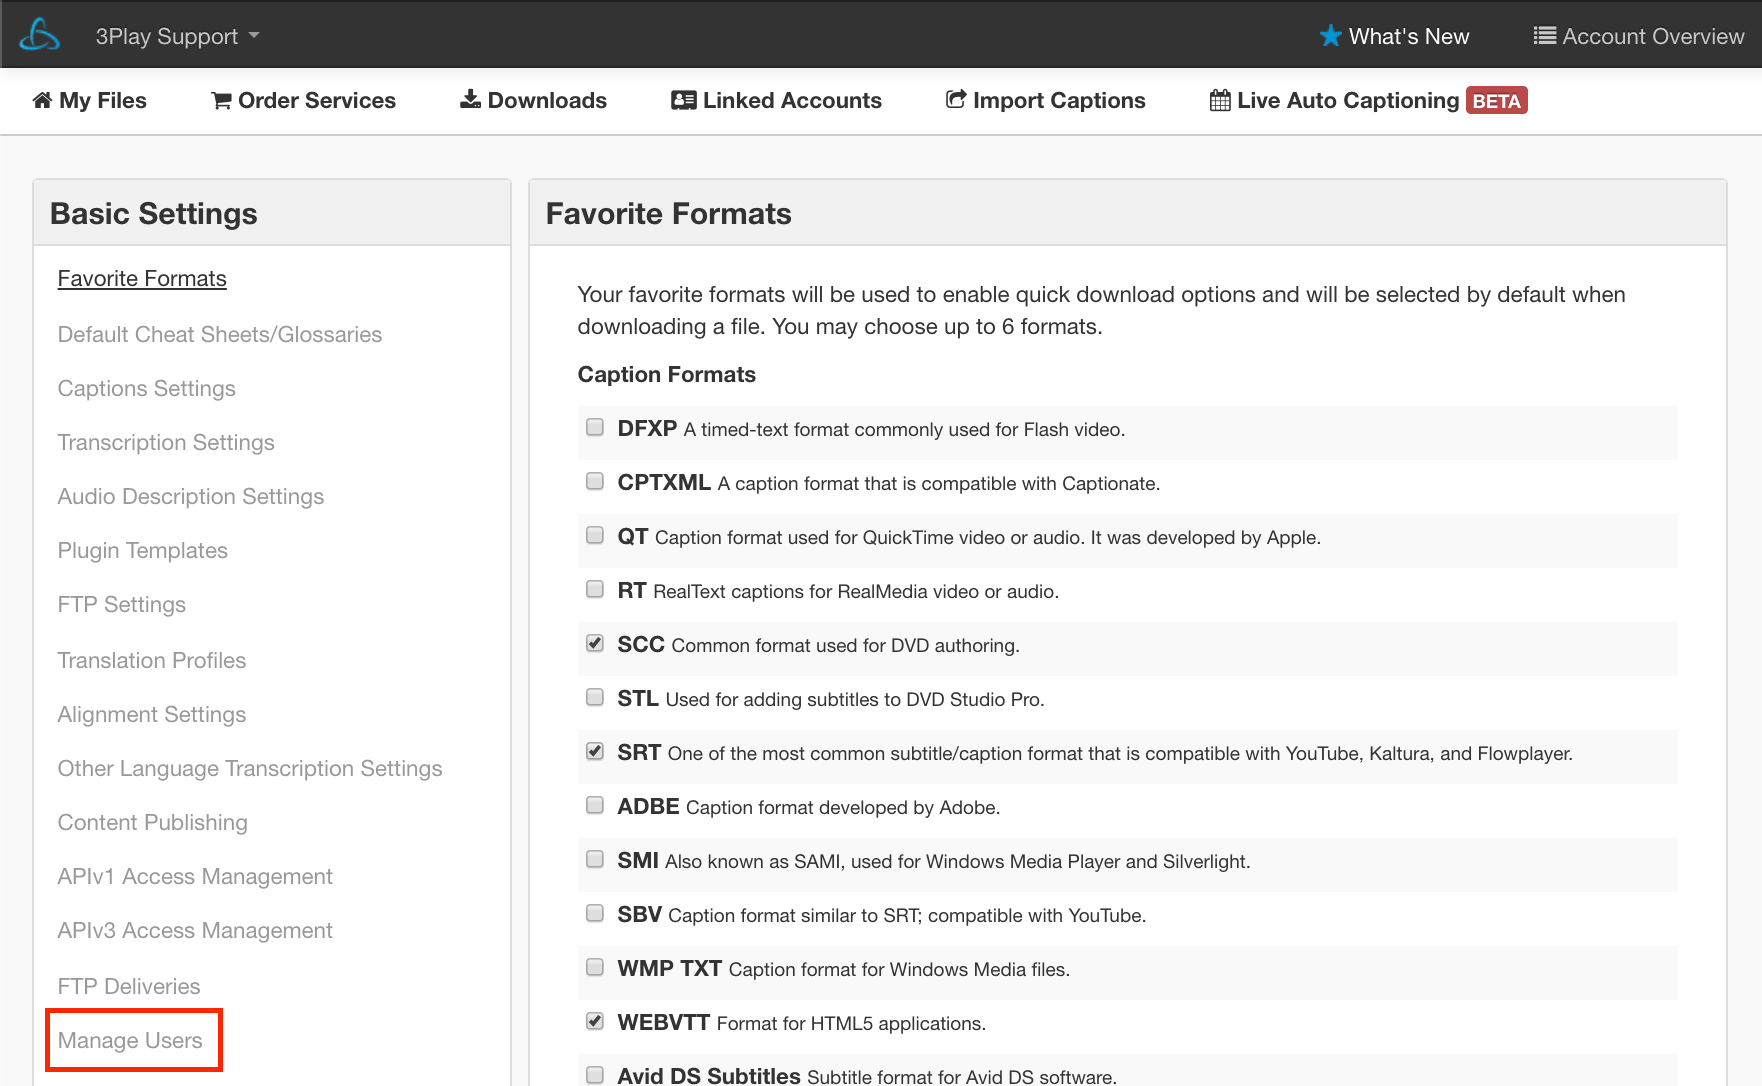Click the Downloads arrow icon
This screenshot has height=1086, width=1762.
point(470,99)
